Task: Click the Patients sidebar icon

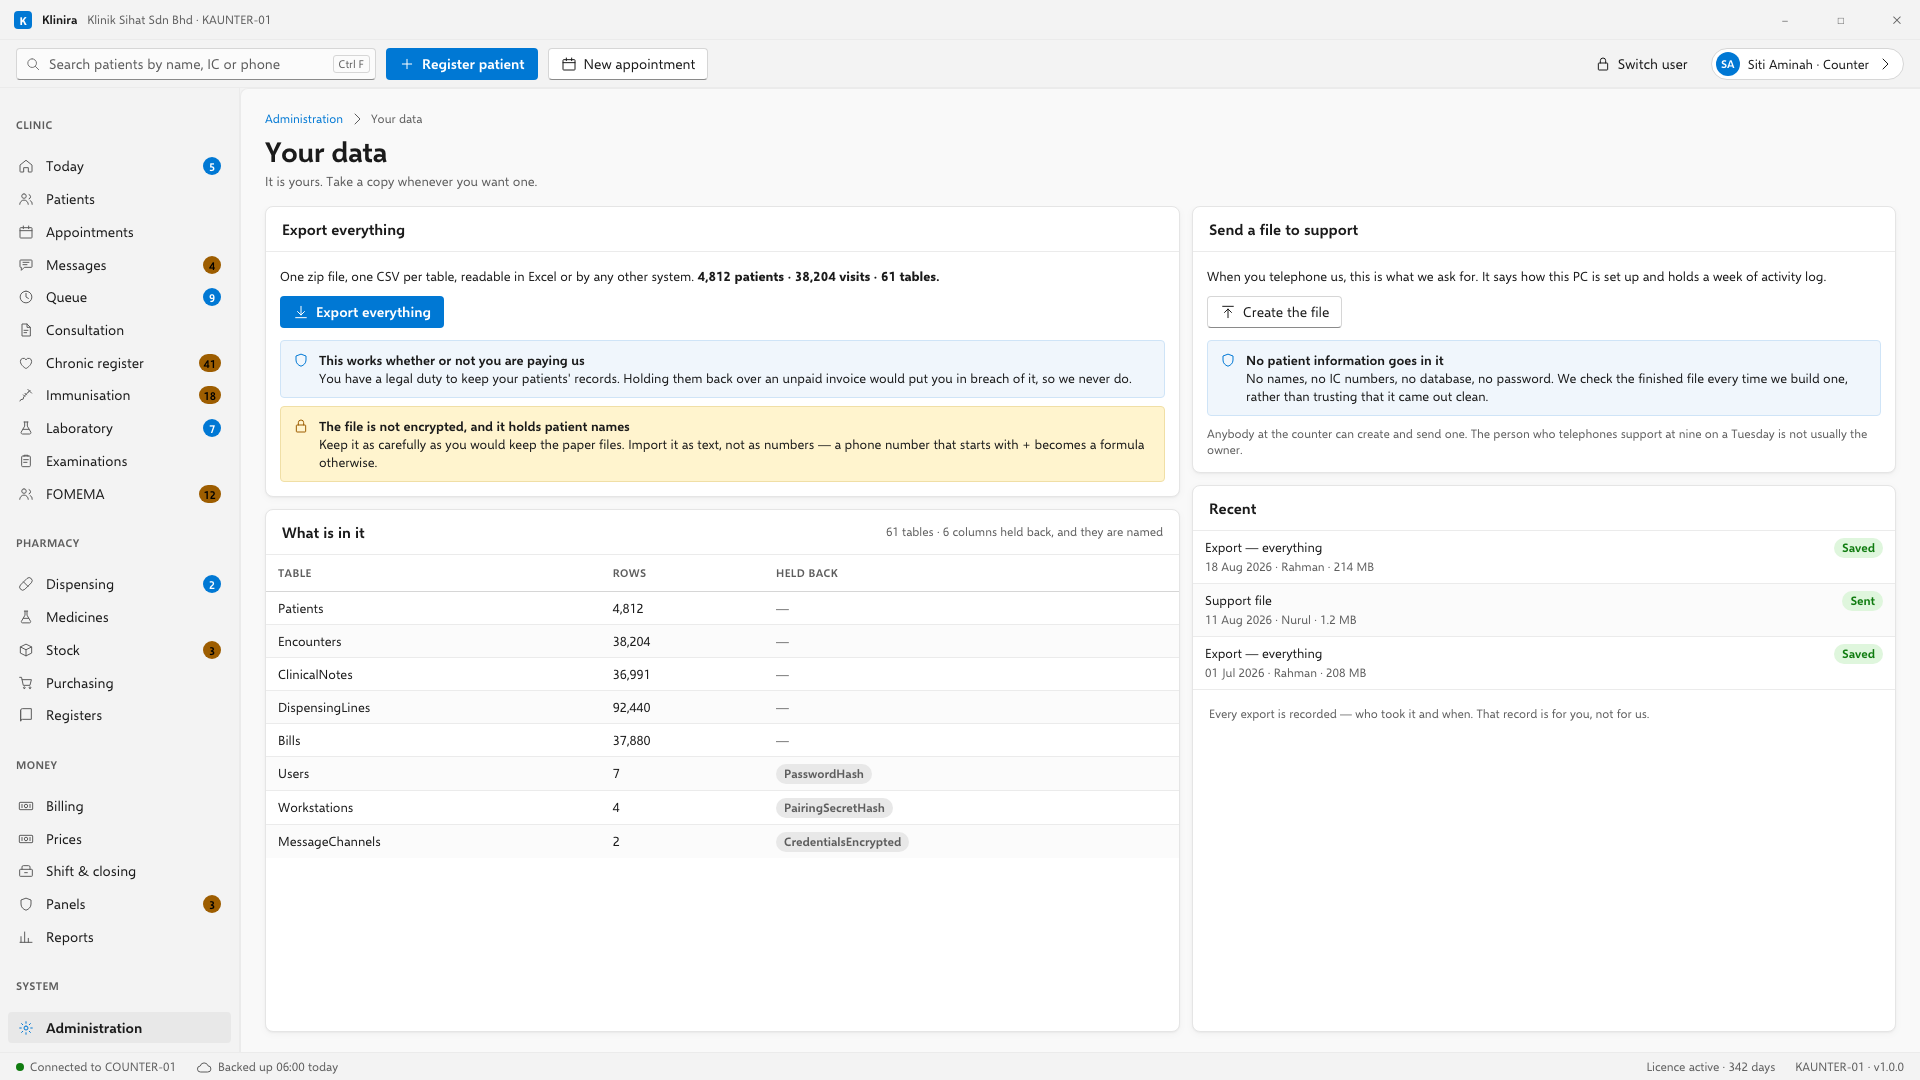Action: (x=26, y=199)
